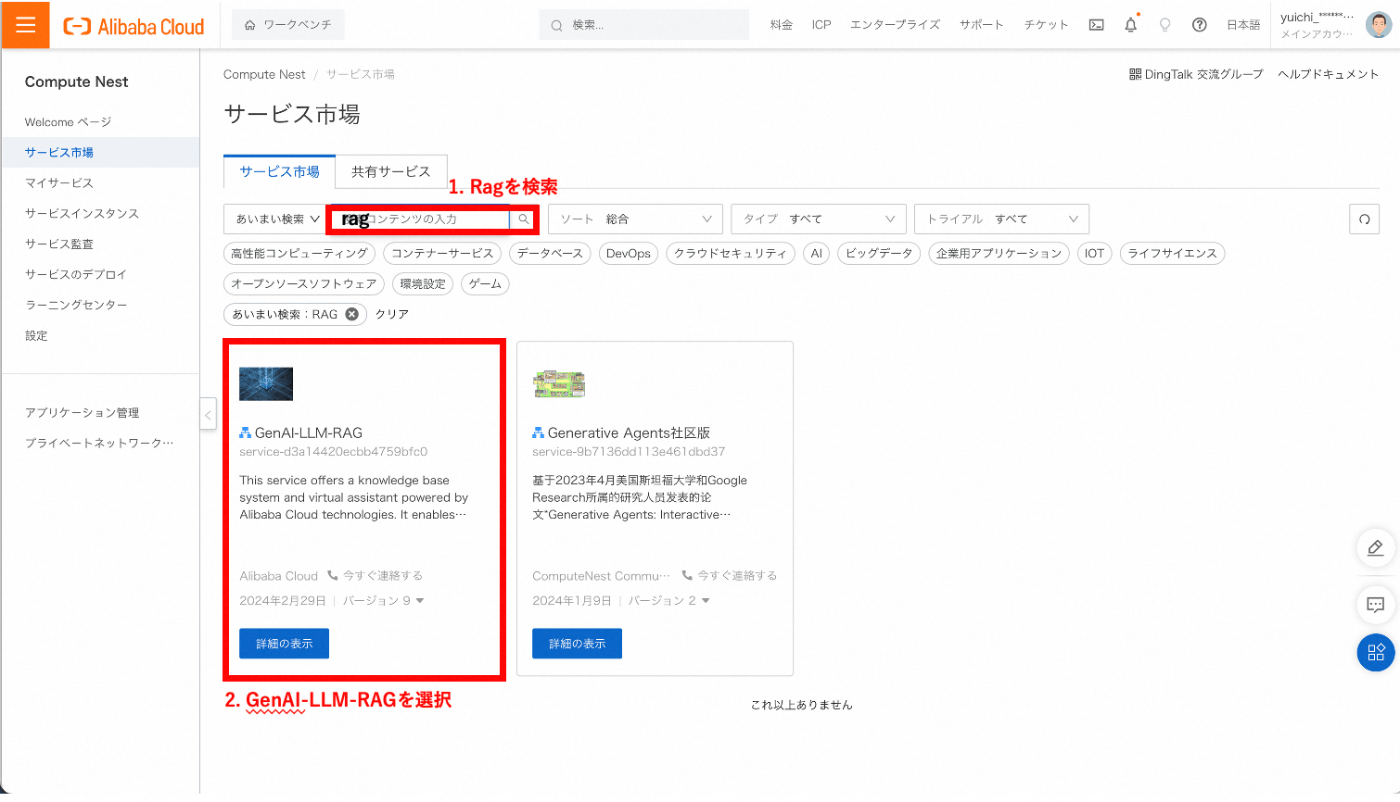Filter by AI category tag
Image resolution: width=1400 pixels, height=802 pixels.
click(816, 253)
